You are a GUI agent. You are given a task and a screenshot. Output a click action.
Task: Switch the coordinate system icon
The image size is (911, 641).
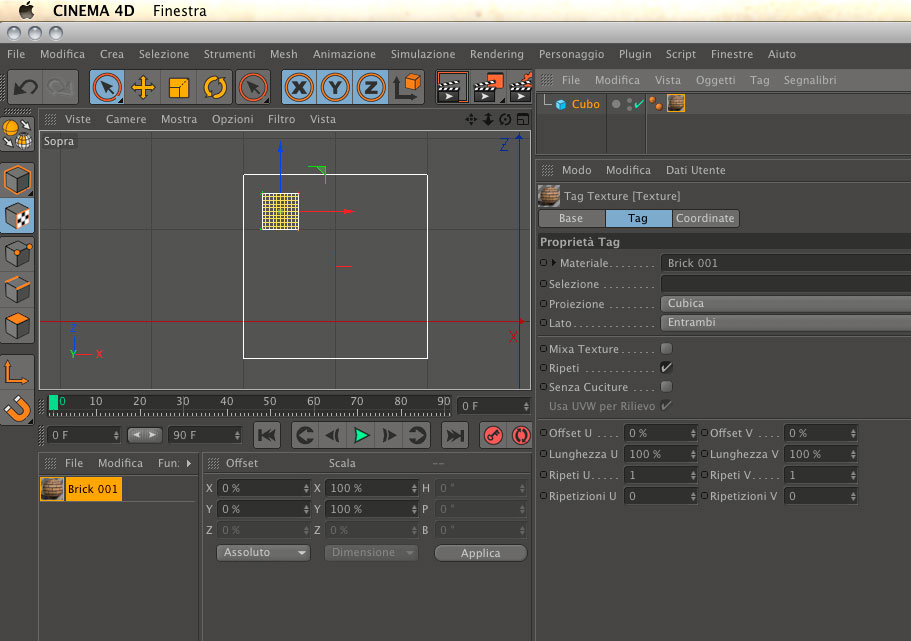point(407,88)
